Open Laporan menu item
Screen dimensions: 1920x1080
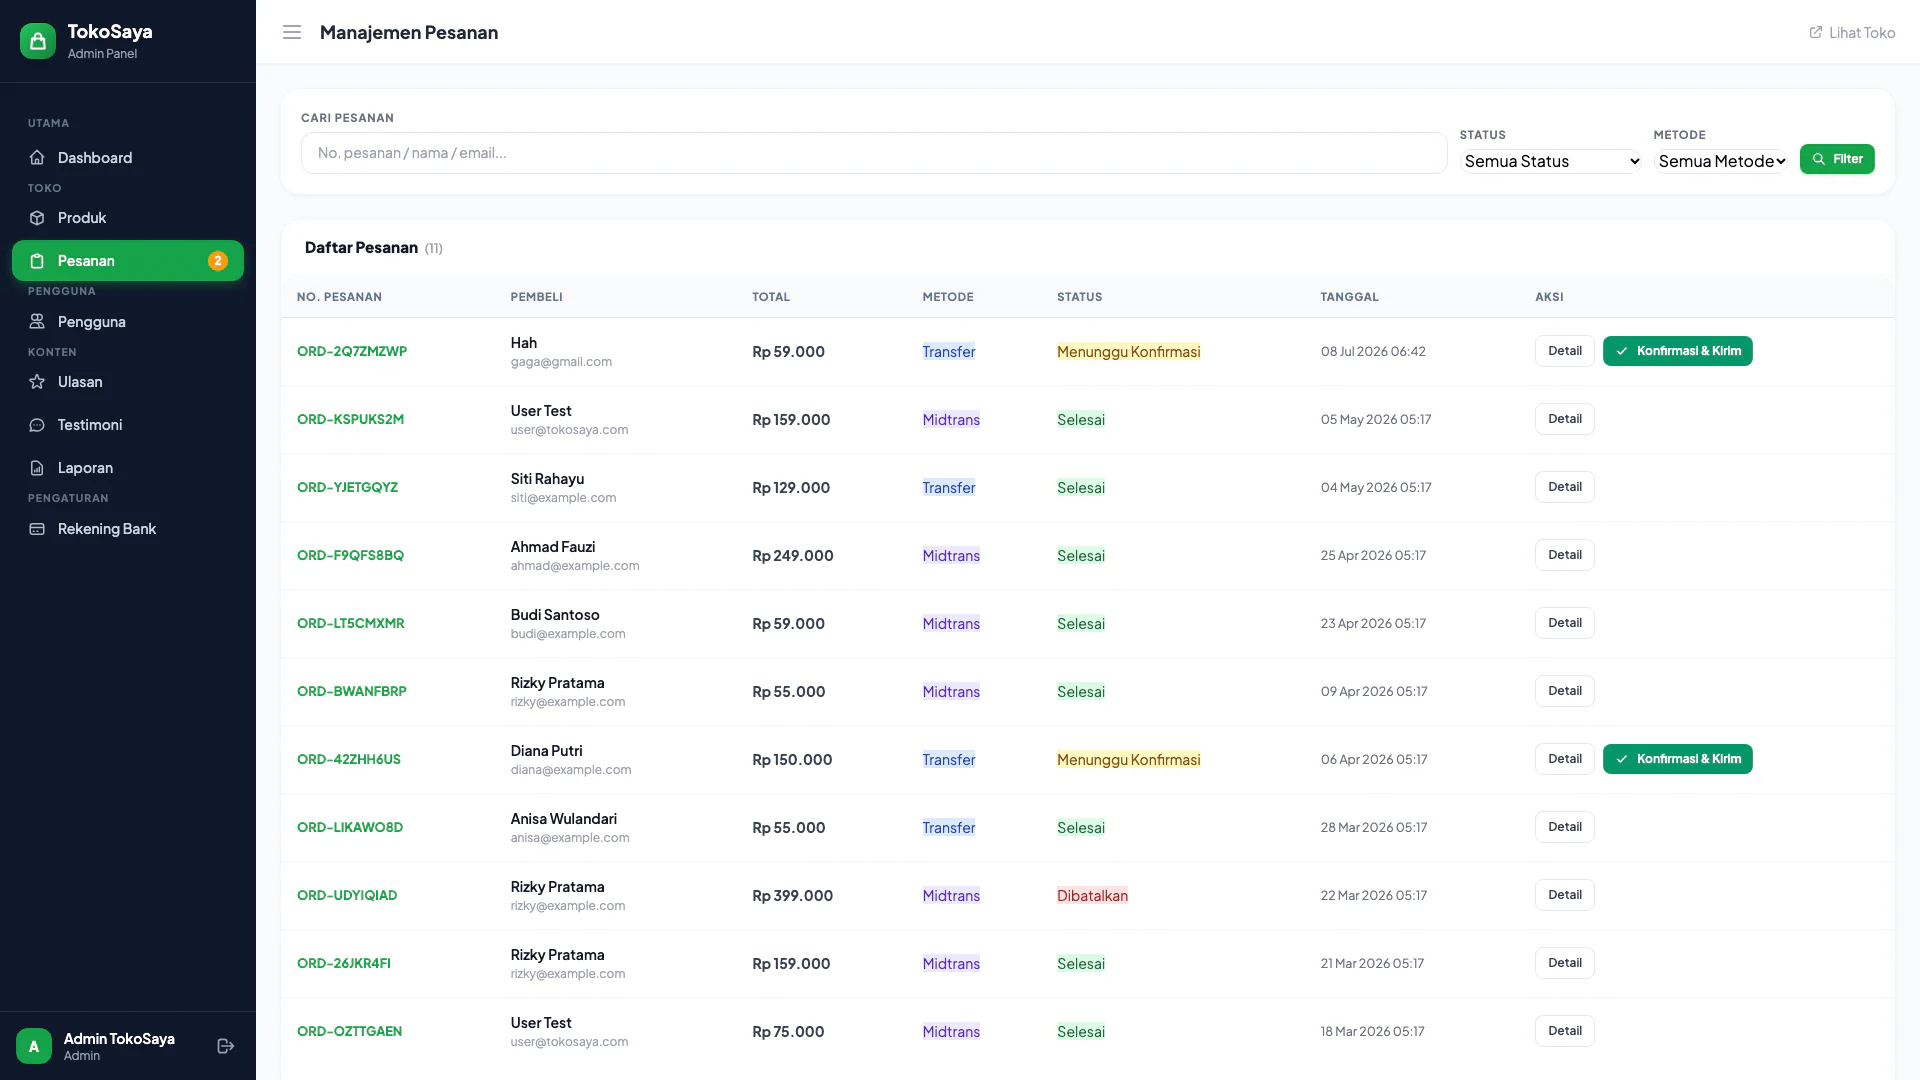point(128,468)
